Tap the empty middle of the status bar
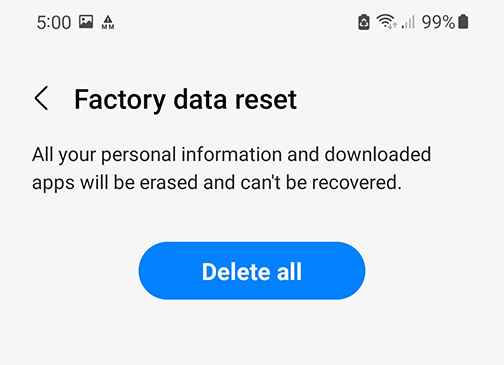This screenshot has height=365, width=504. coord(233,22)
